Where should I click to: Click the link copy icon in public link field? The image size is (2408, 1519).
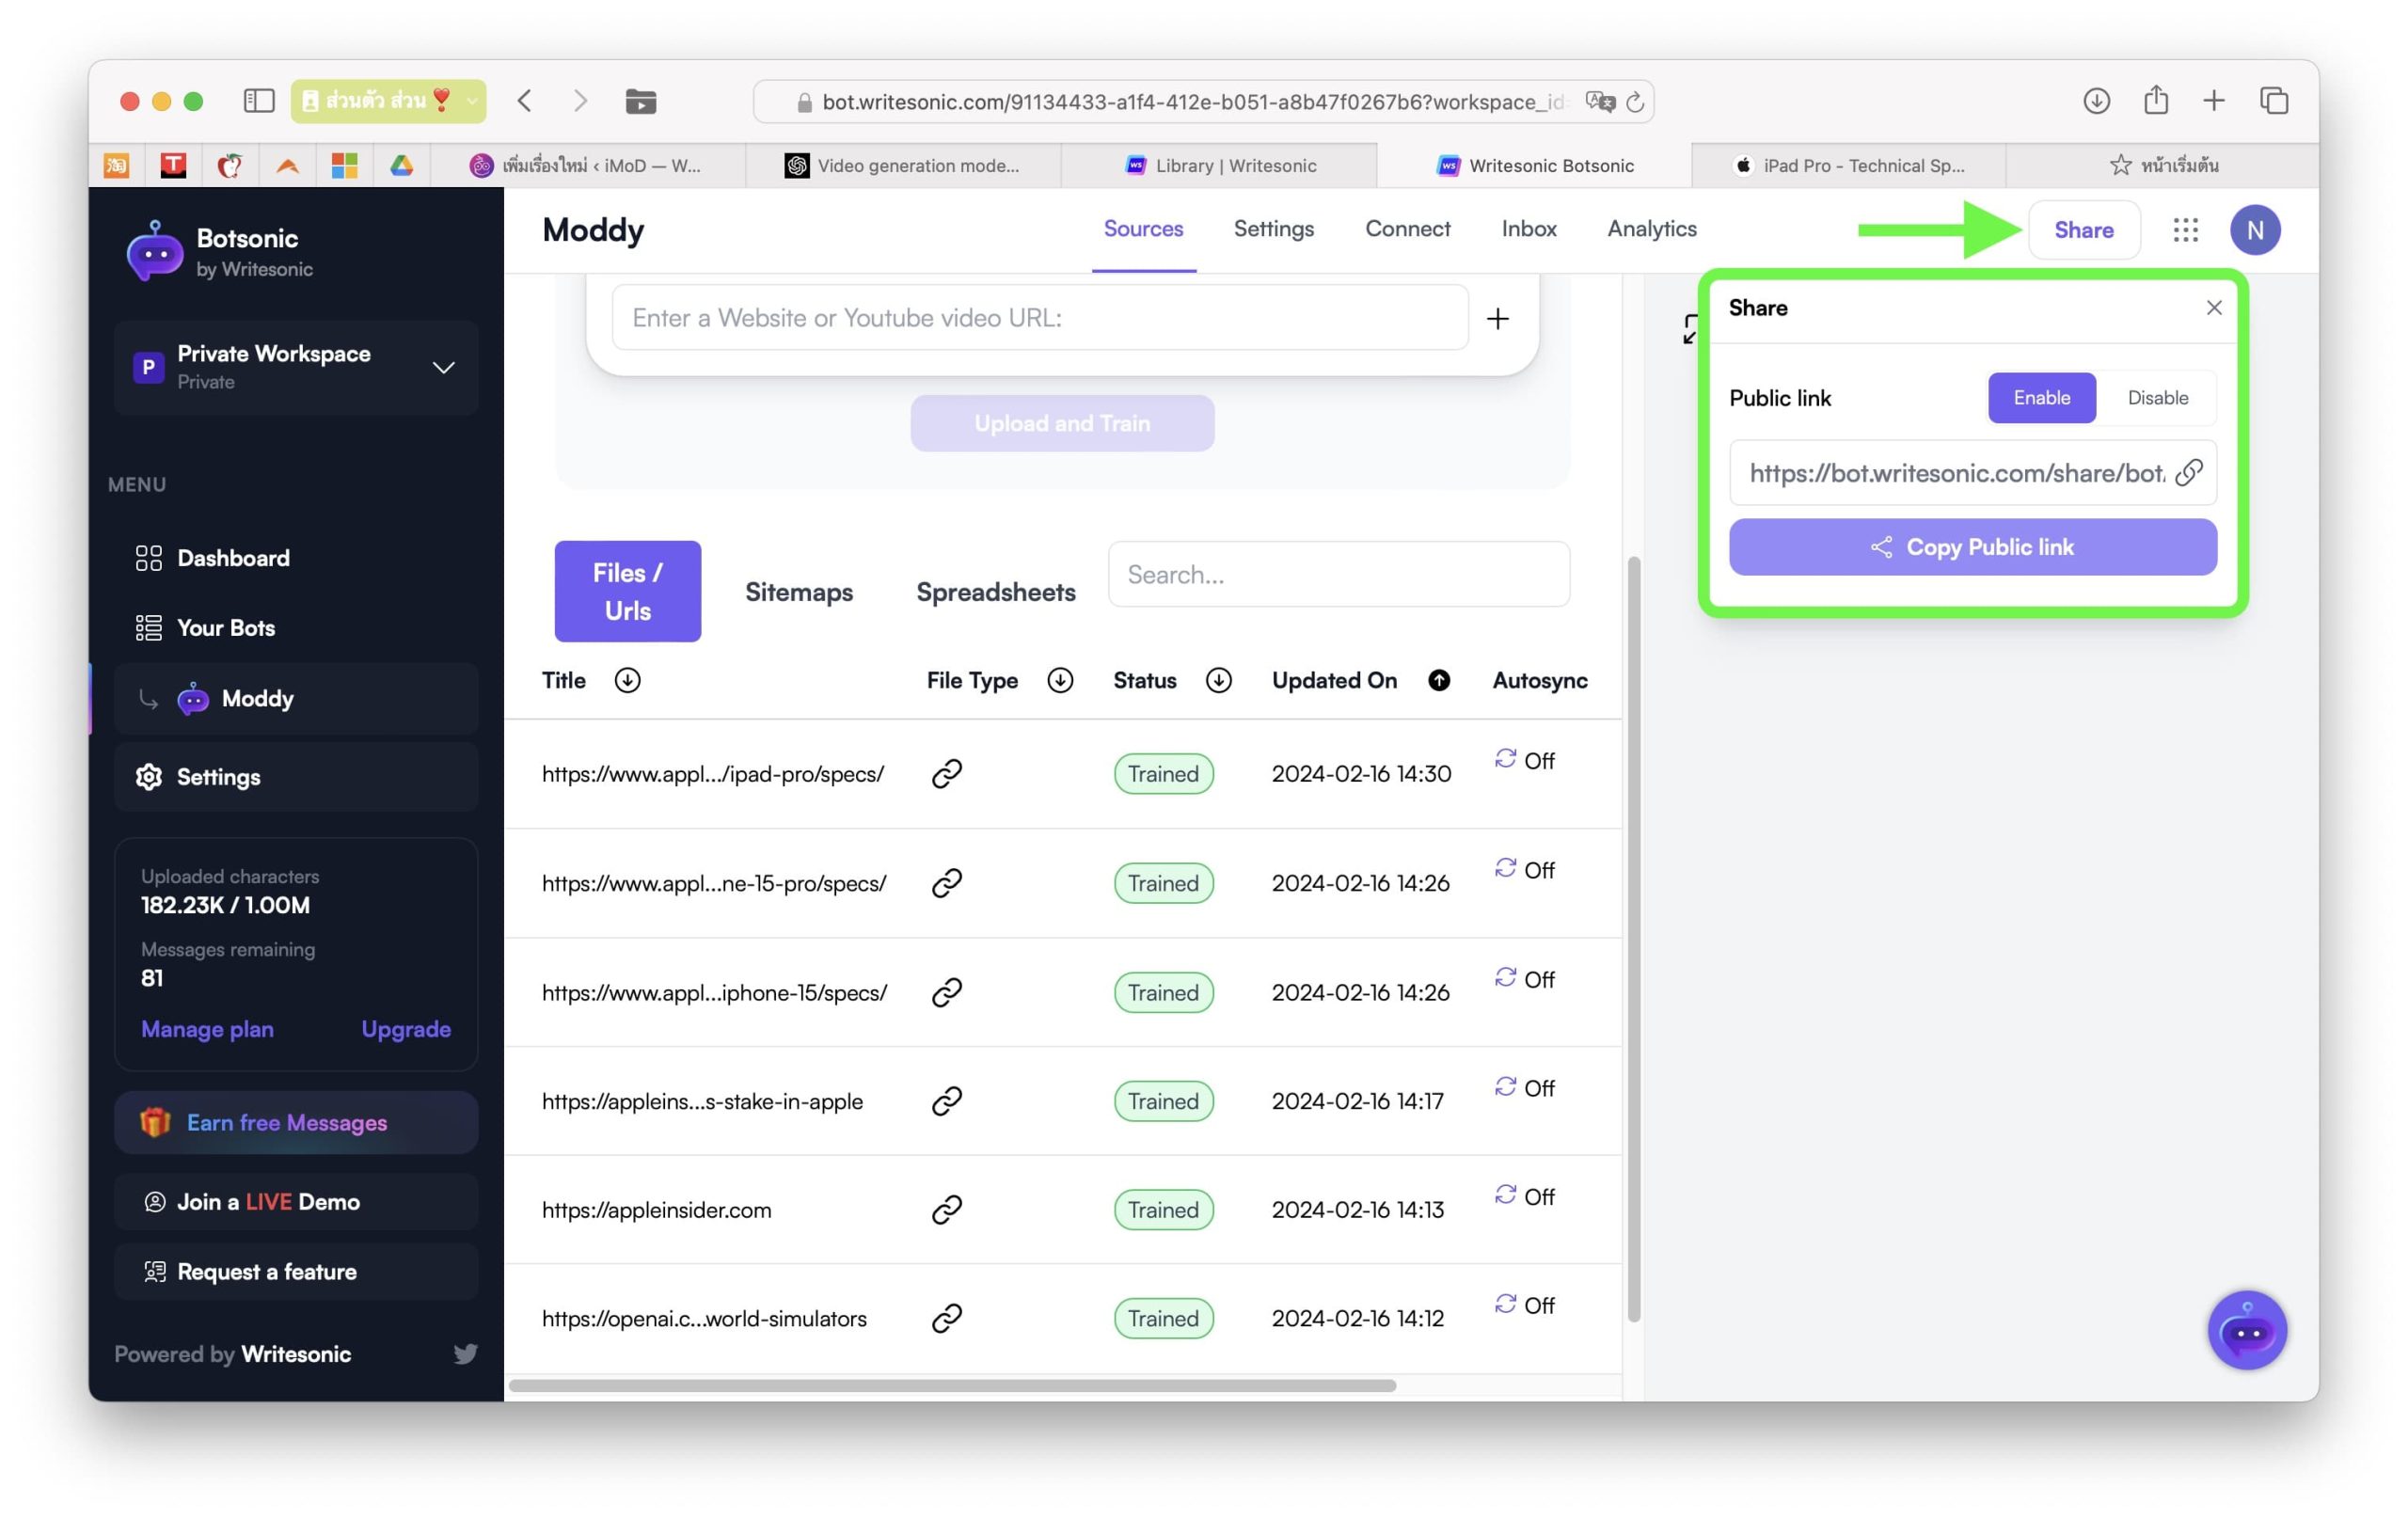(2188, 472)
